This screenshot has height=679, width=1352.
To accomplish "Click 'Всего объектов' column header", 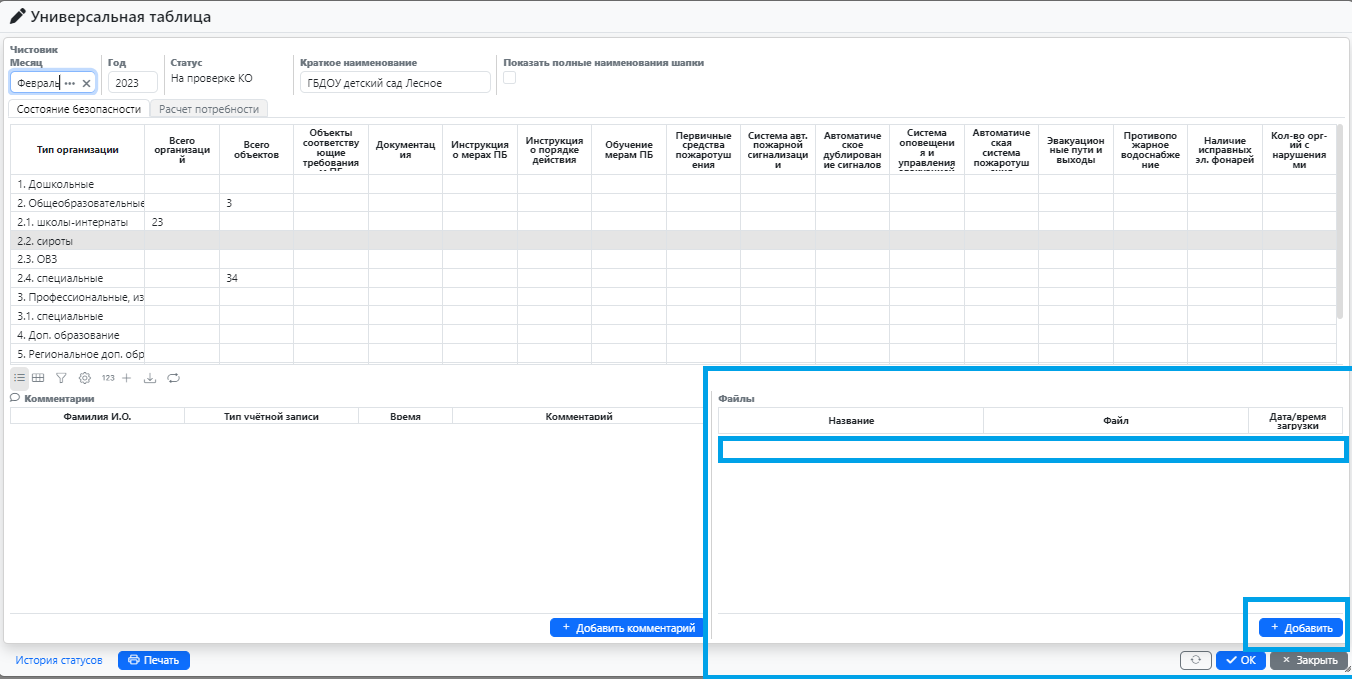I will point(256,150).
